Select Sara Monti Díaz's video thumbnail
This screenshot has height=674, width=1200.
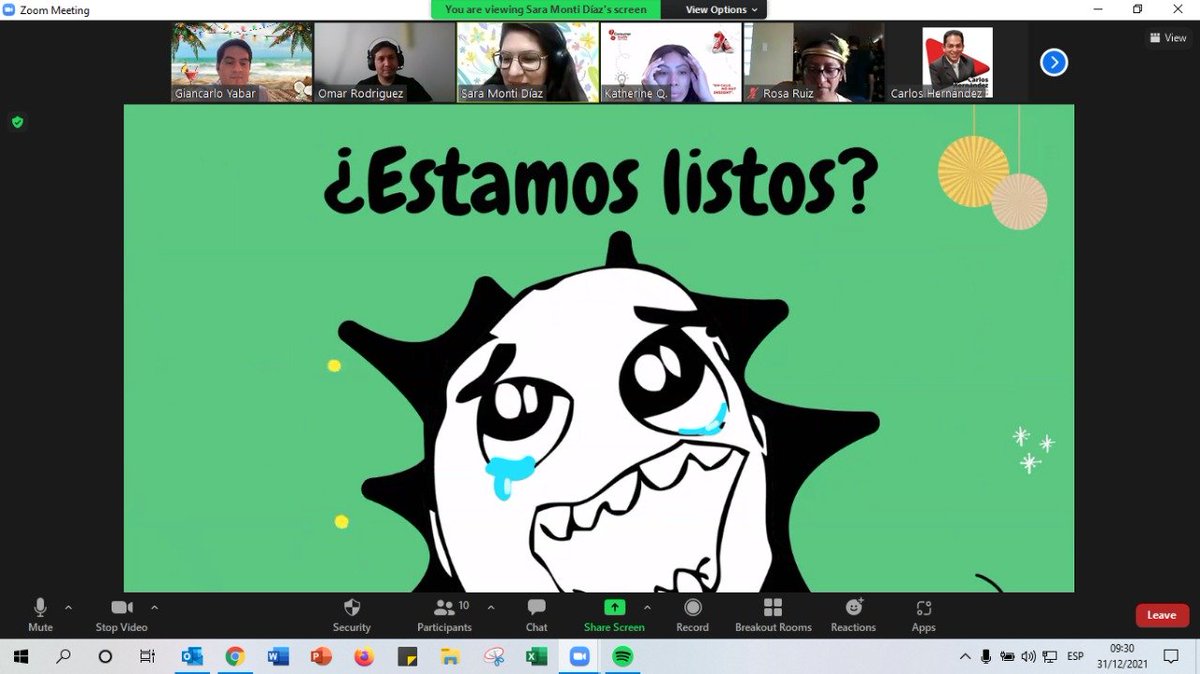point(528,63)
